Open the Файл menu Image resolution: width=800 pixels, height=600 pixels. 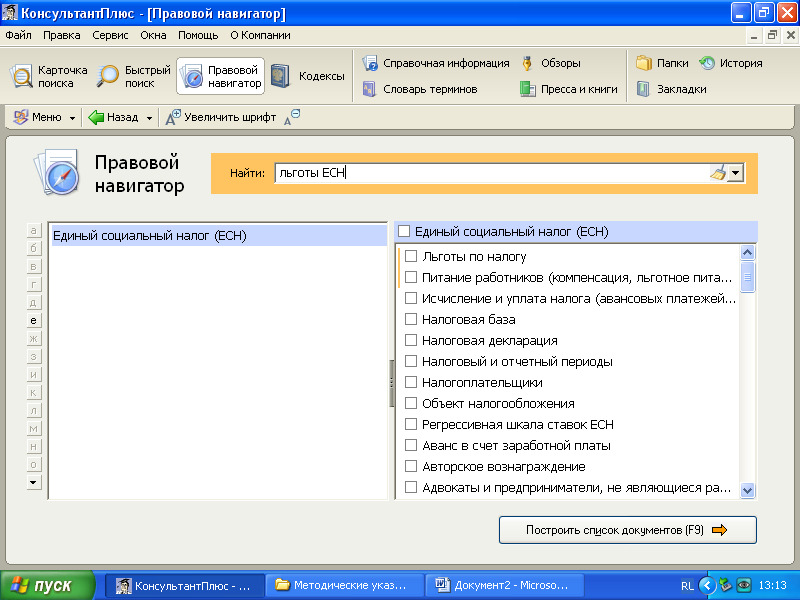point(18,35)
